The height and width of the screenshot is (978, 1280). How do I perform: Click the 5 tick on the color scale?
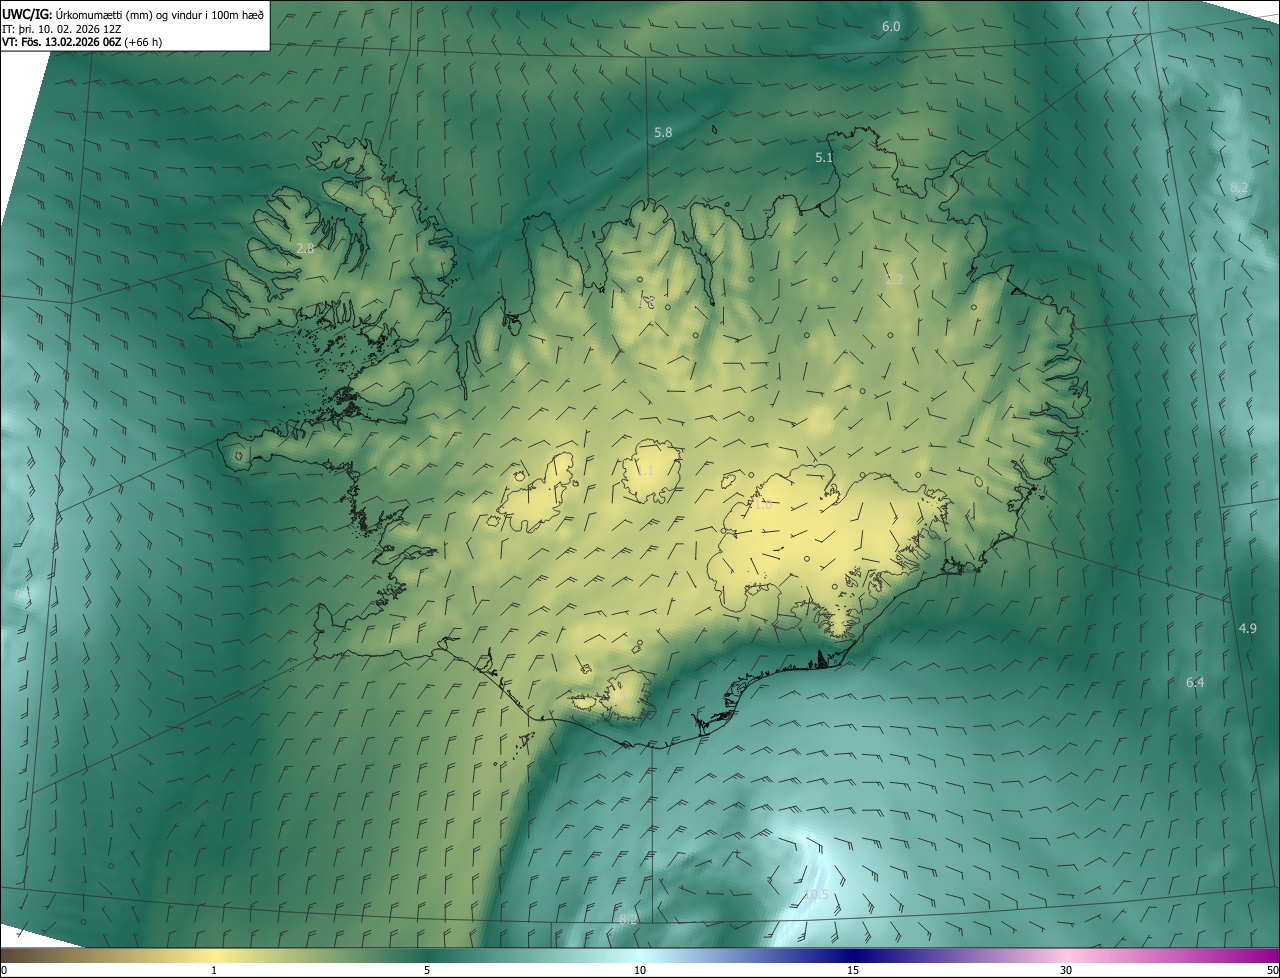(427, 970)
